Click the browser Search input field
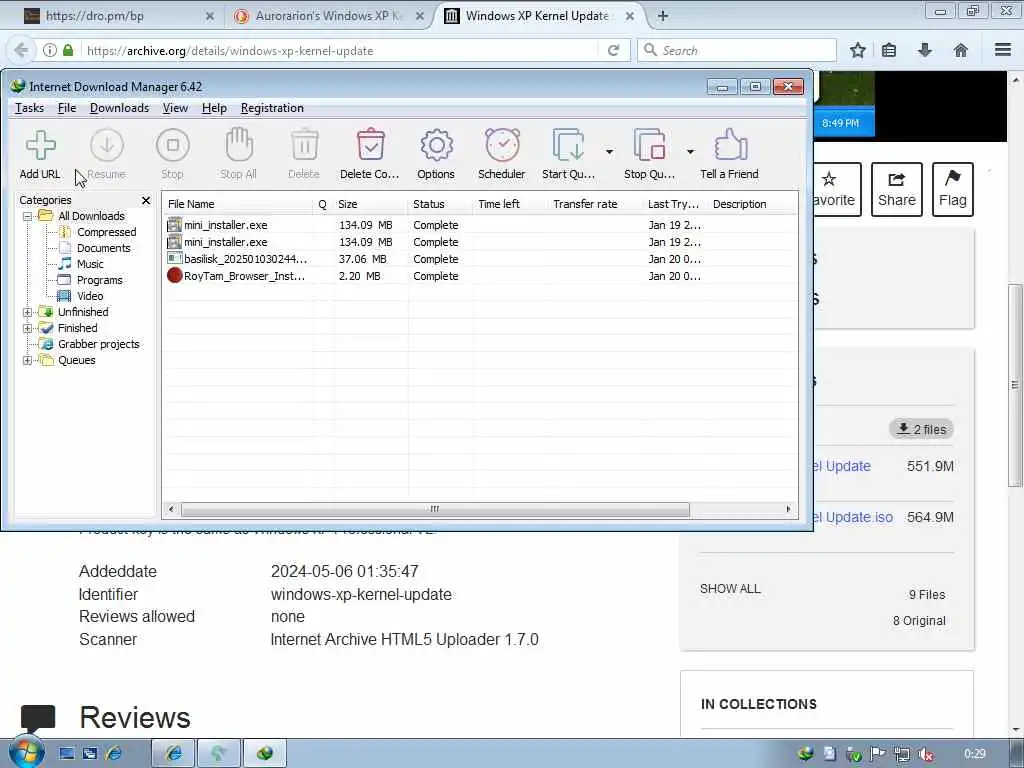1024x768 pixels. point(737,50)
